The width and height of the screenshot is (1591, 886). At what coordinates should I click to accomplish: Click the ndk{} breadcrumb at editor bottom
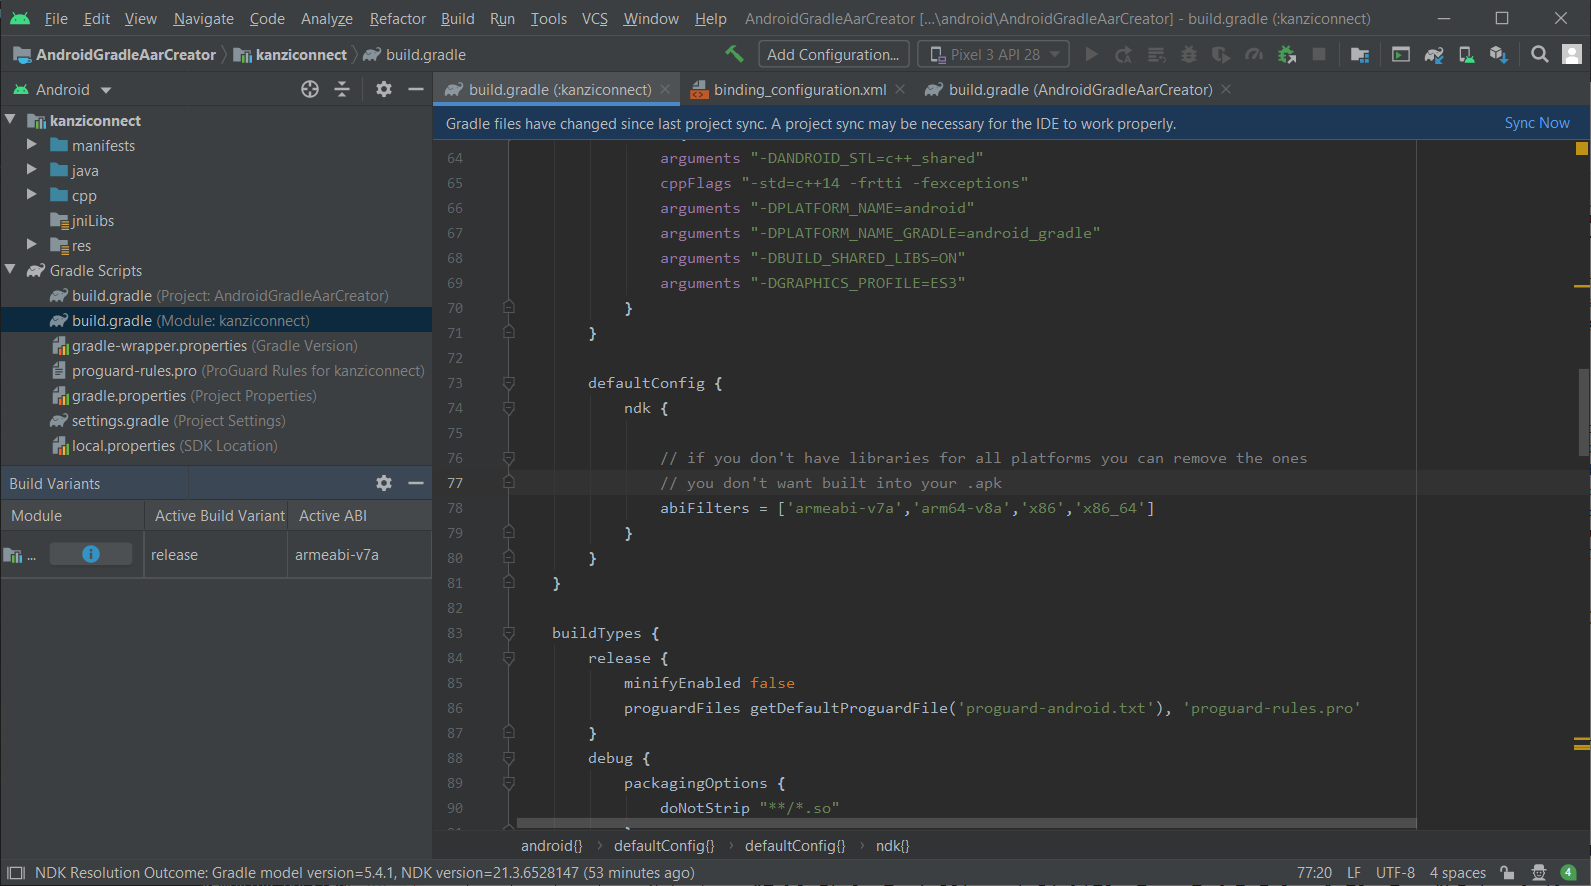[x=892, y=845]
